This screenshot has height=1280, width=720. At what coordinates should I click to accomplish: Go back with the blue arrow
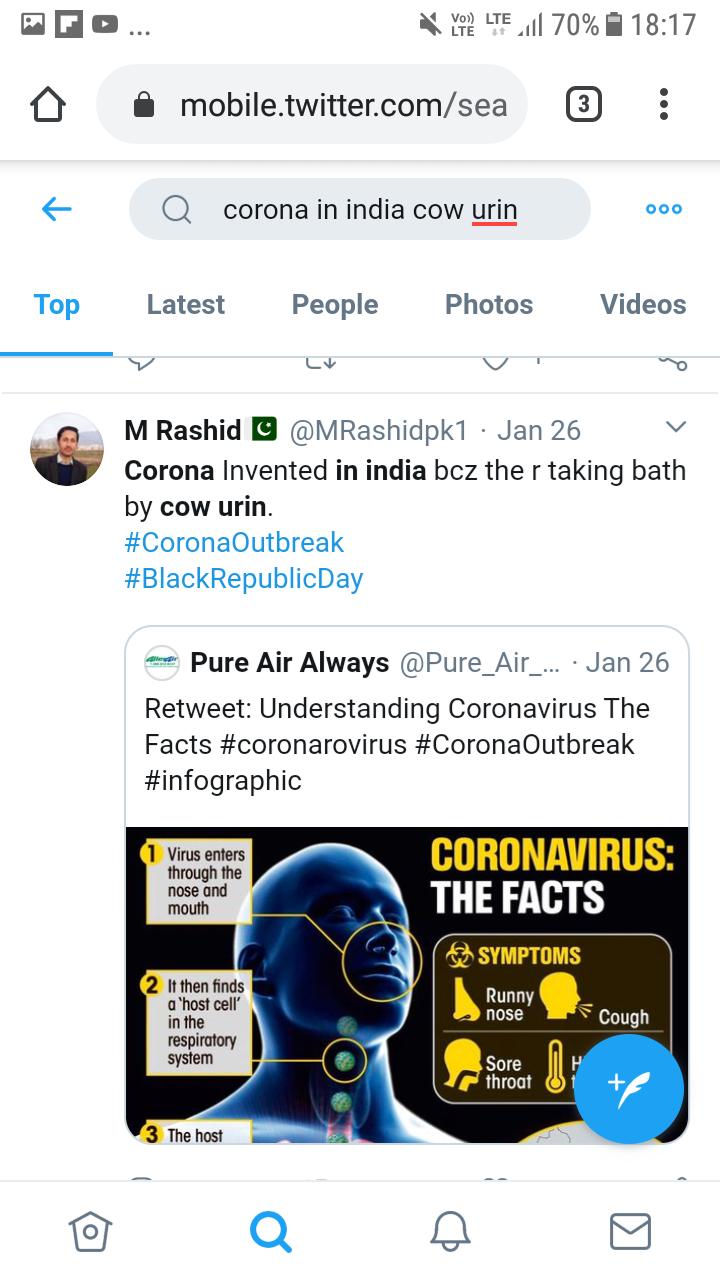click(x=57, y=209)
